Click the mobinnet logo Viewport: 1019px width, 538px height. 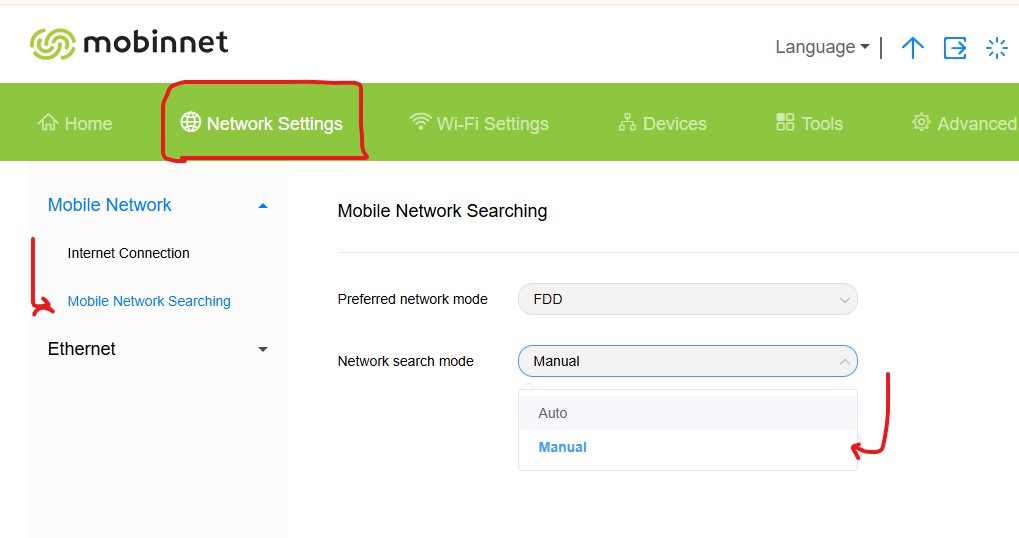point(129,43)
